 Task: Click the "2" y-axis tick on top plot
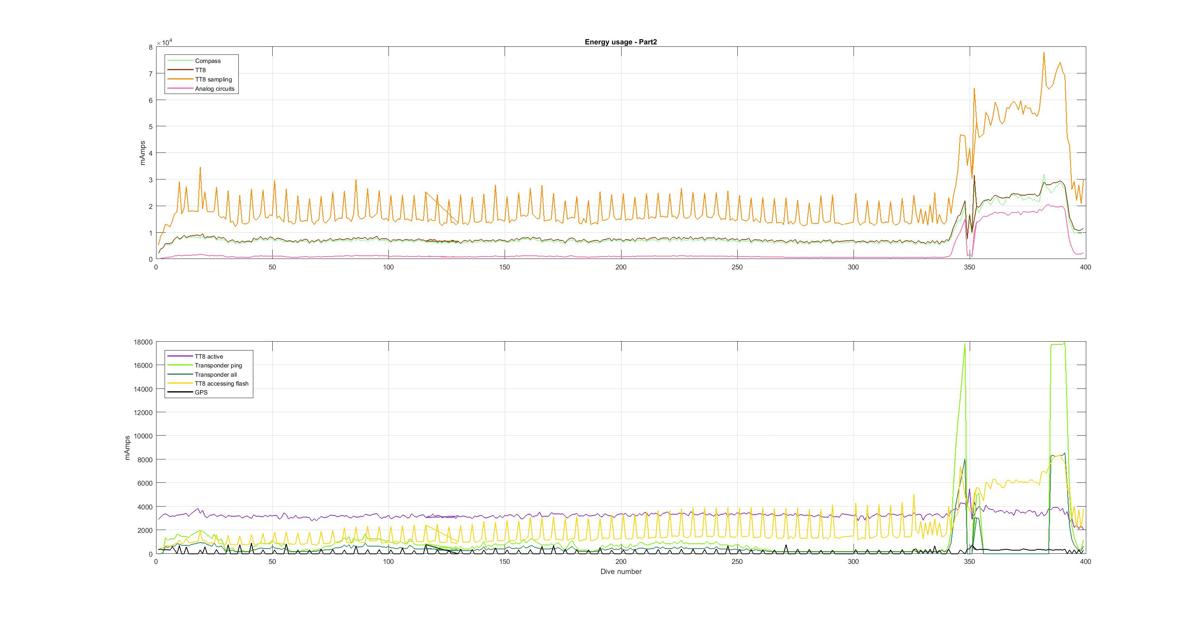(x=149, y=206)
